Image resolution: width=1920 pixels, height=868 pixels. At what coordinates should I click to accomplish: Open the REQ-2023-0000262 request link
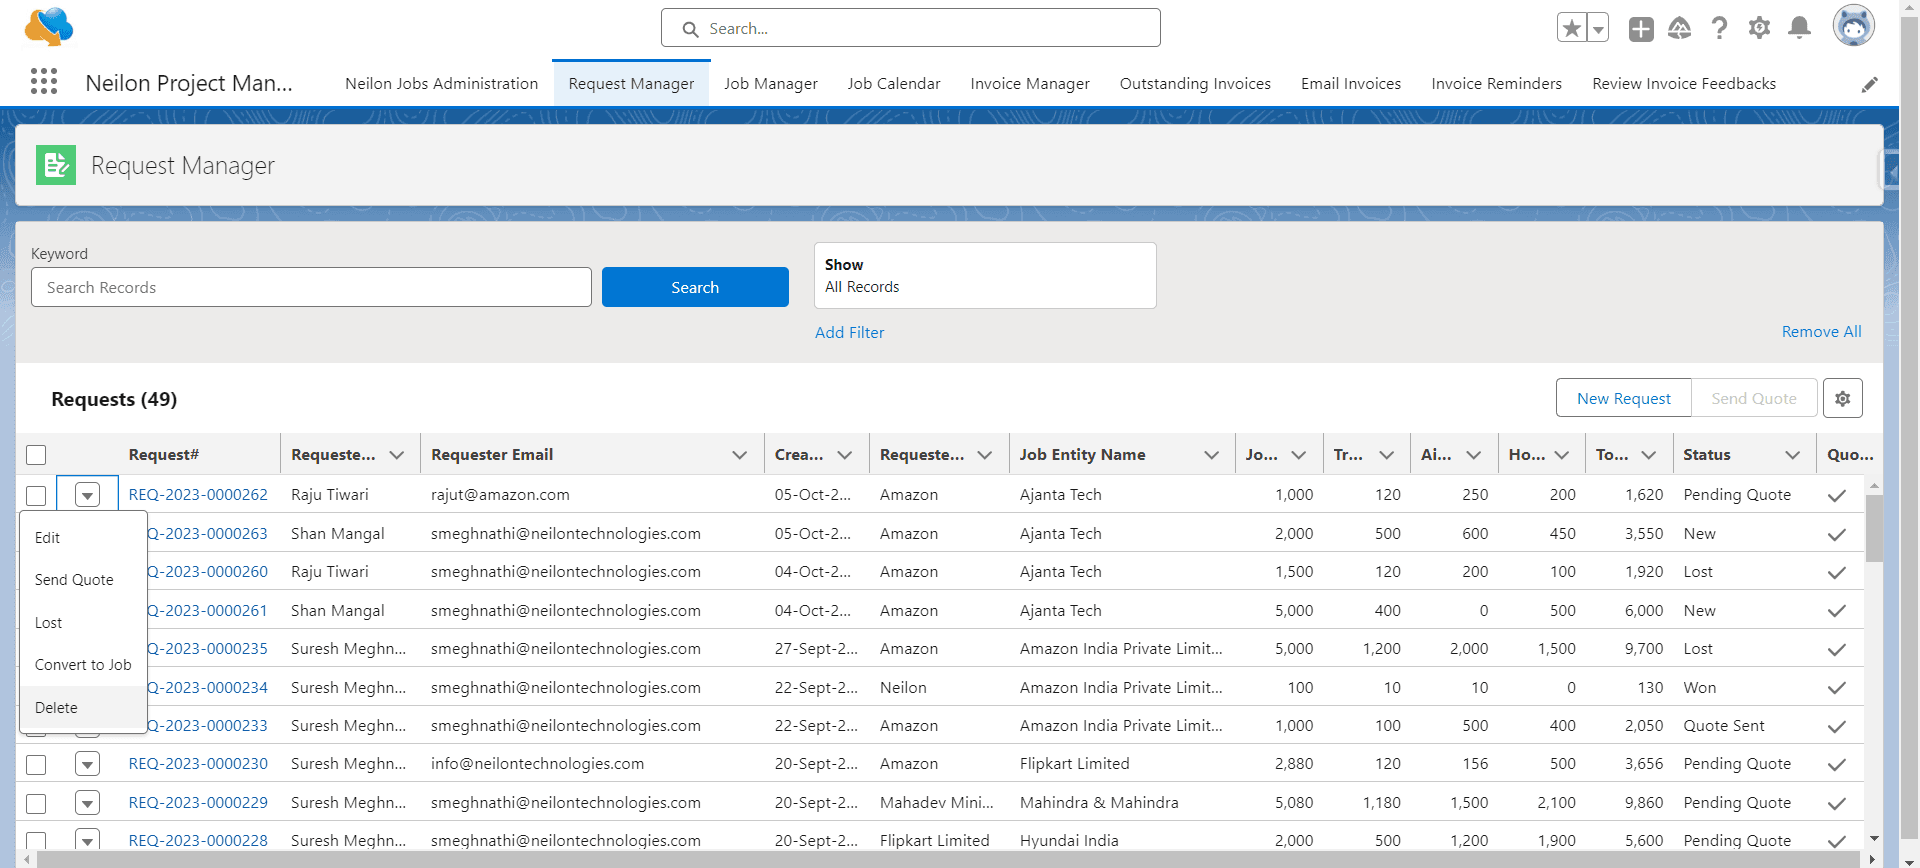[198, 495]
